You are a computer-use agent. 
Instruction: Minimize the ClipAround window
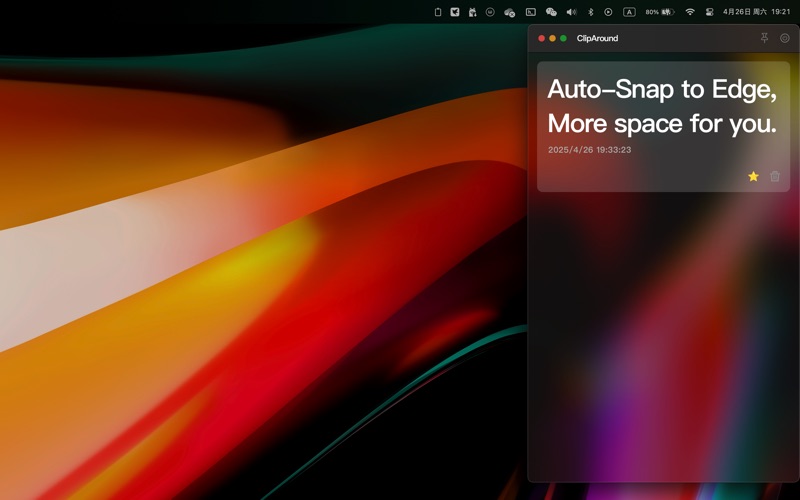pos(553,38)
